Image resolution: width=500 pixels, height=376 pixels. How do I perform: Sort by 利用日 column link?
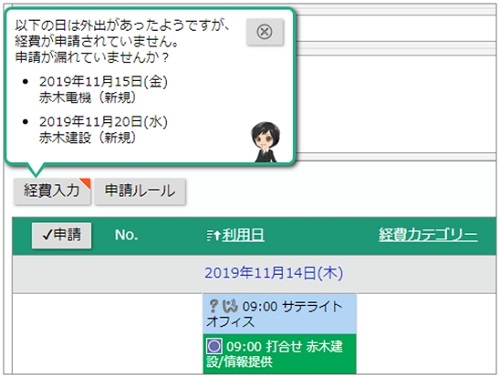click(243, 235)
